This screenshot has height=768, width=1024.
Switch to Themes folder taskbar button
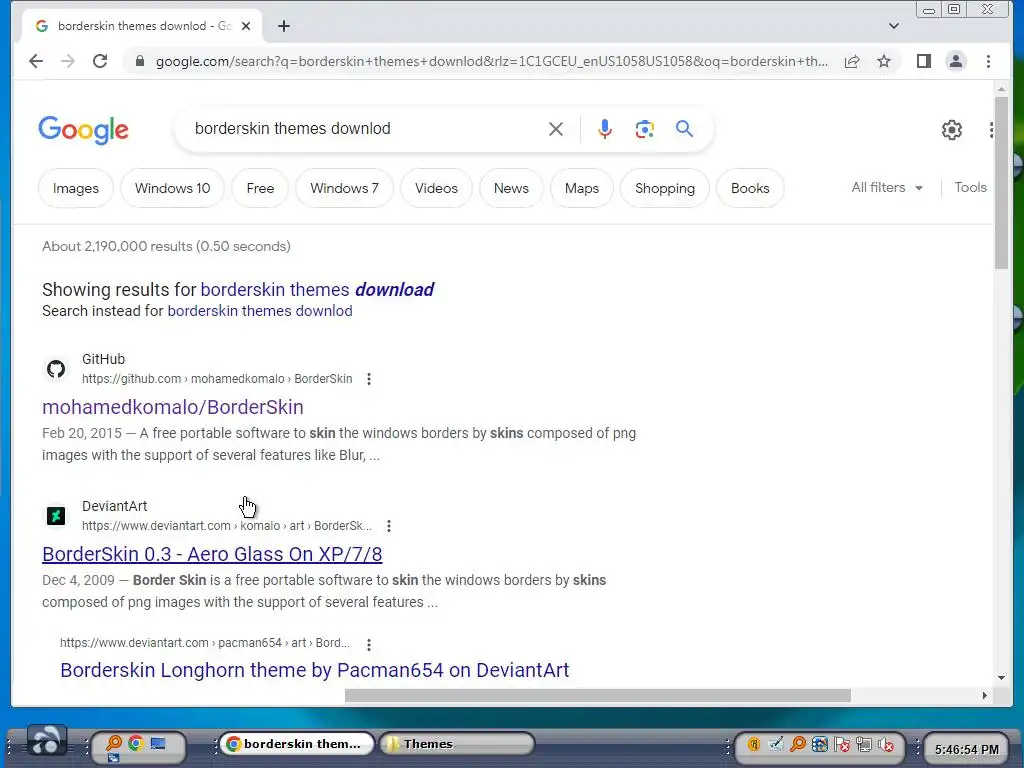tap(457, 744)
